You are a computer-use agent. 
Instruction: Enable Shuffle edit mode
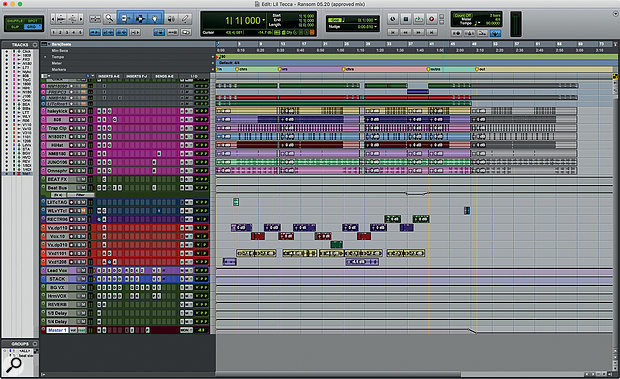tap(14, 21)
